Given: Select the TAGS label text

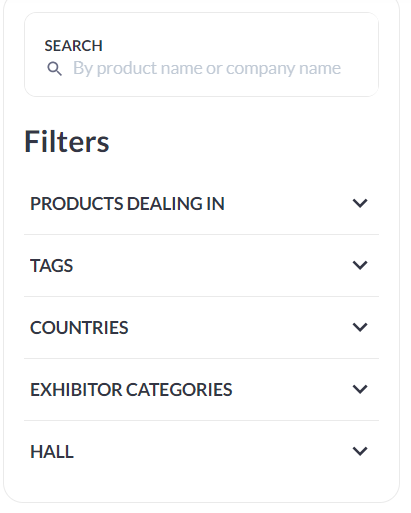Looking at the screenshot, I should [52, 266].
